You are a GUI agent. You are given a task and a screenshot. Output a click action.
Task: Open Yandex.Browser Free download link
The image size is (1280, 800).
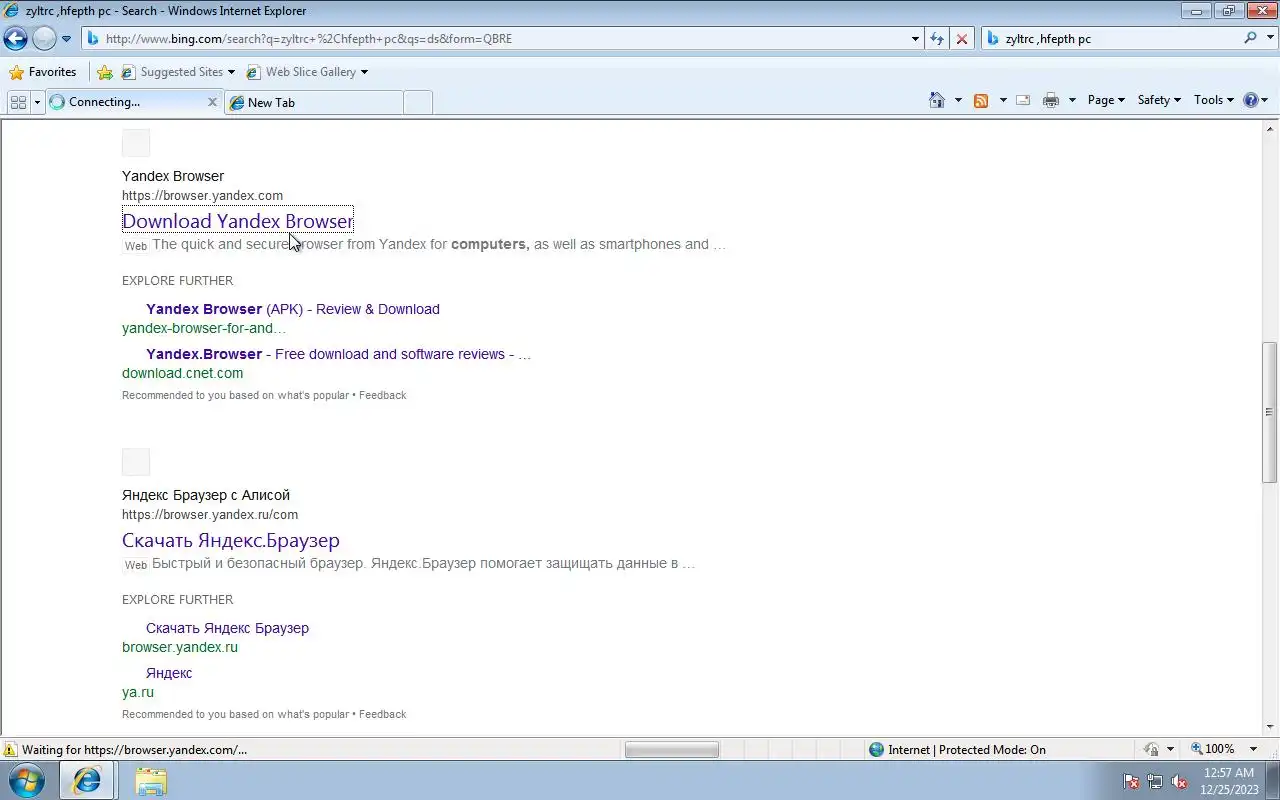[x=338, y=354]
